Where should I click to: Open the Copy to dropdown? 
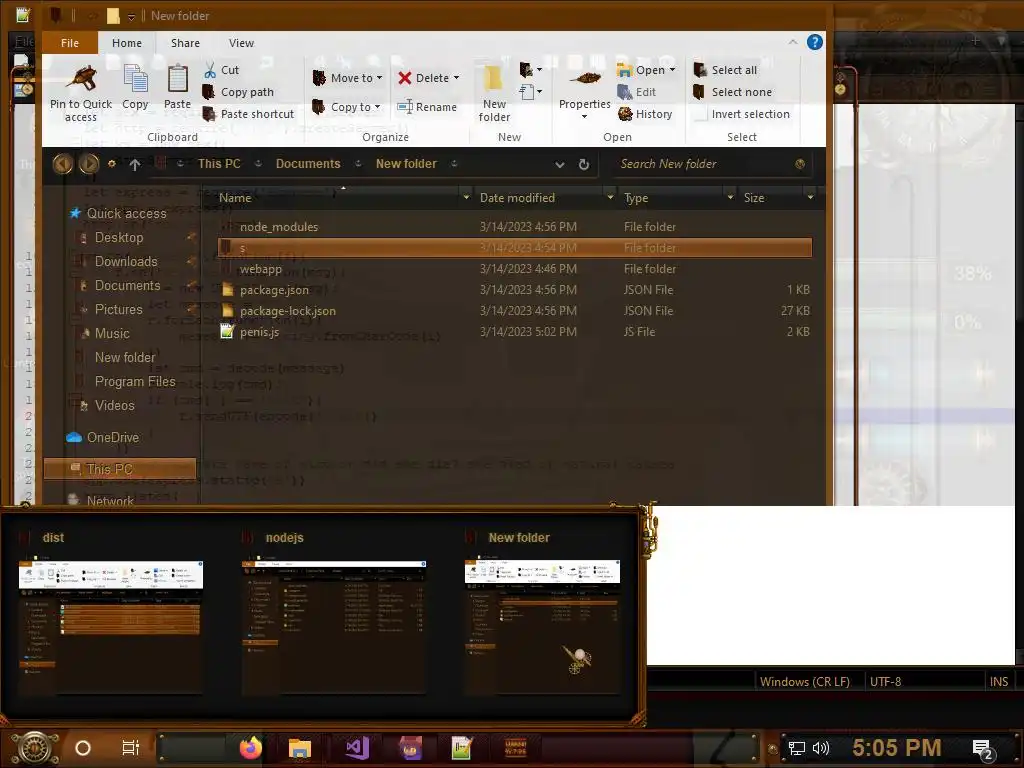point(346,106)
